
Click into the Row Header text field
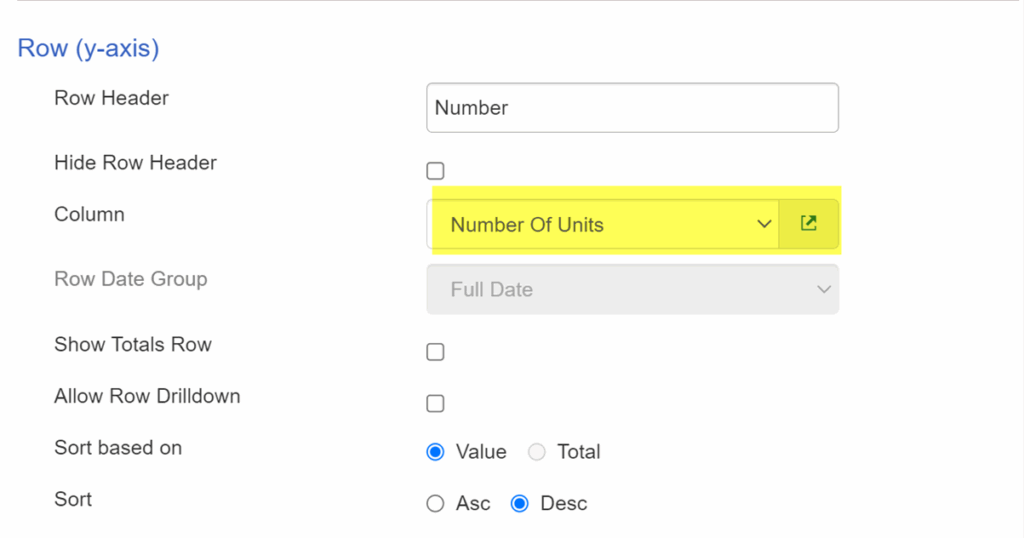click(632, 108)
